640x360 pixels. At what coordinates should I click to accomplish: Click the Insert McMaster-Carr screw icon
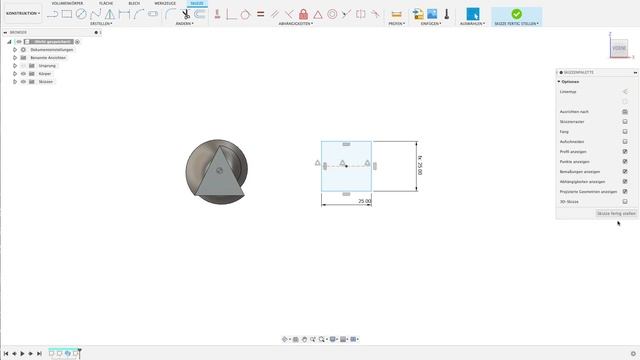[x=447, y=14]
